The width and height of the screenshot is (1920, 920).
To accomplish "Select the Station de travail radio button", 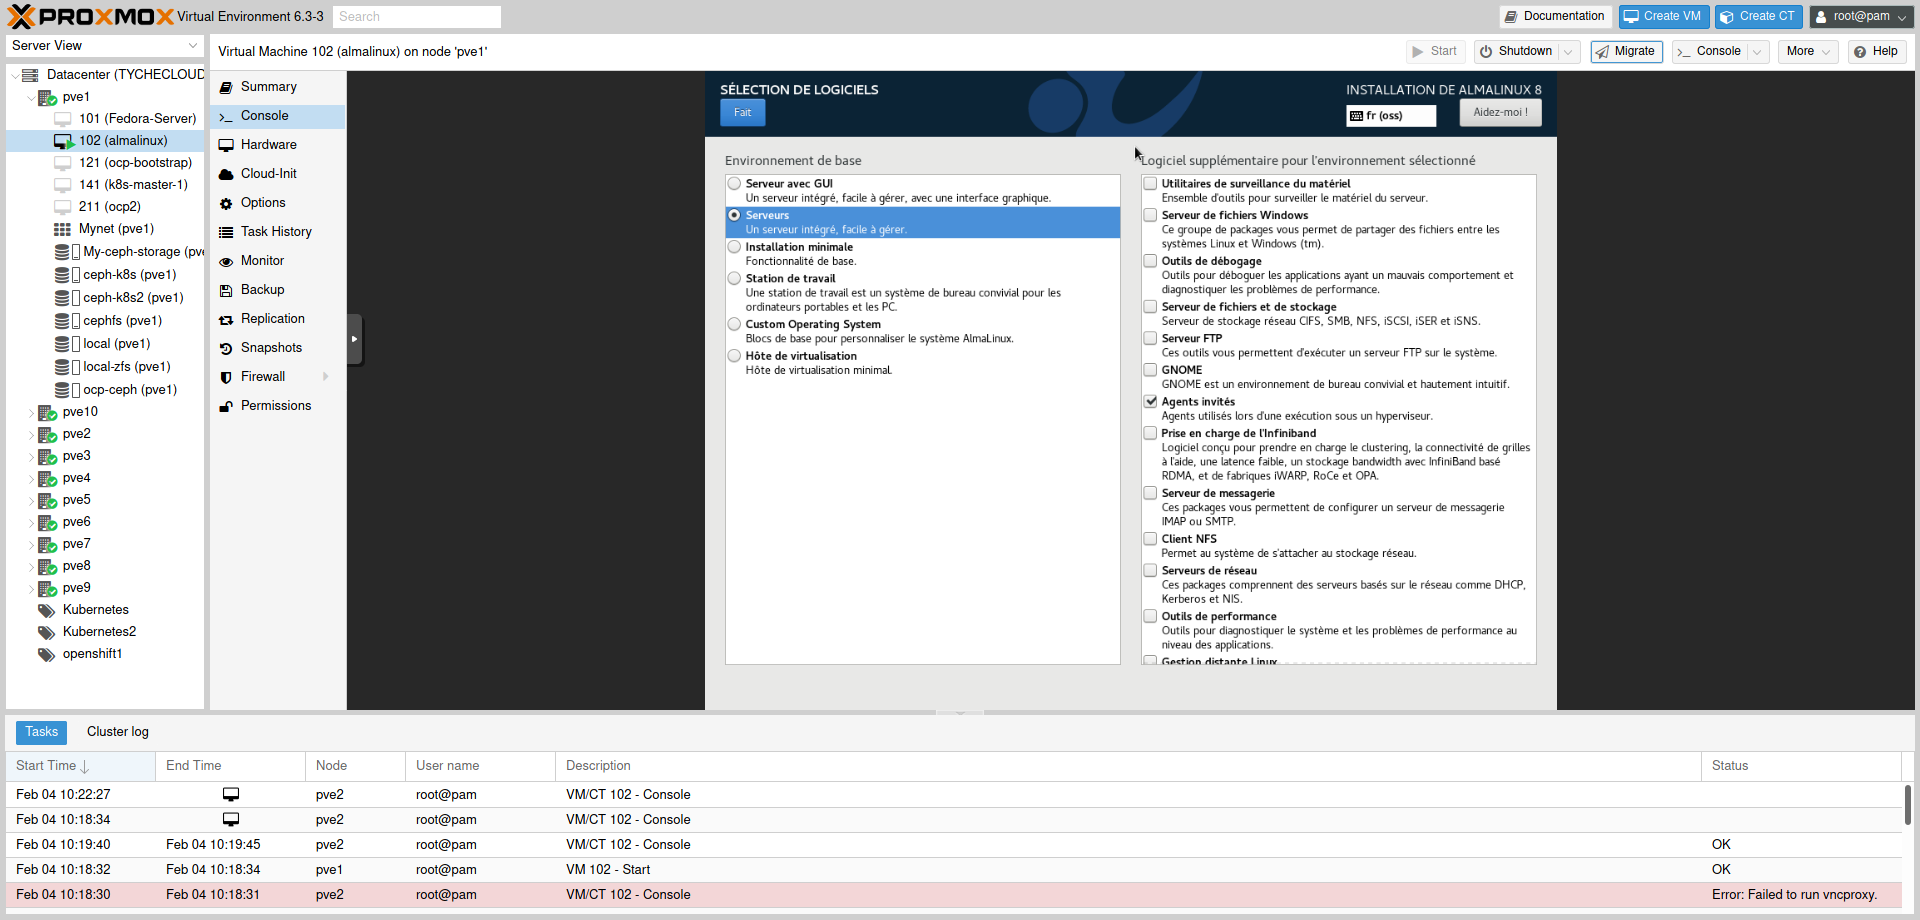I will click(x=735, y=279).
